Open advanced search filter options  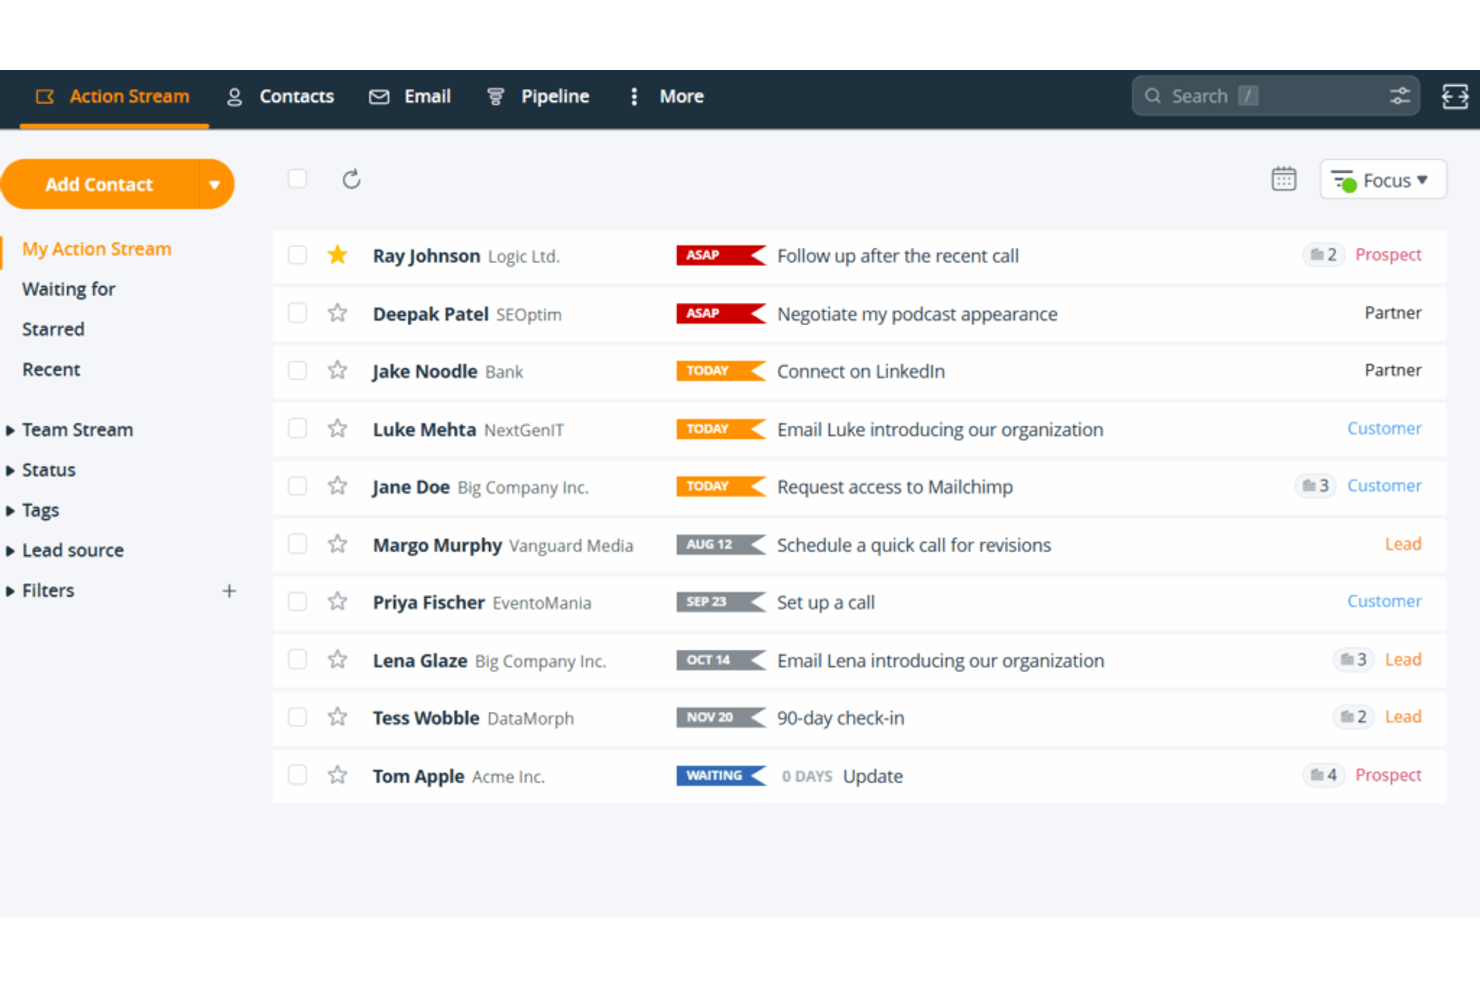click(1399, 95)
